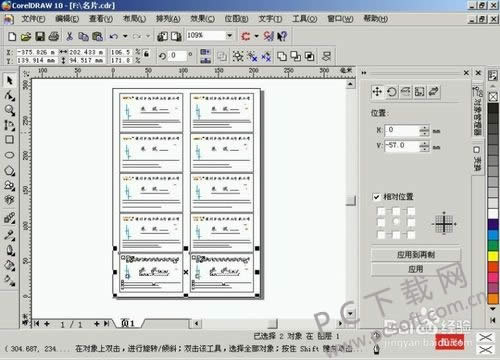Select the Outline pen tool

(x=9, y=250)
